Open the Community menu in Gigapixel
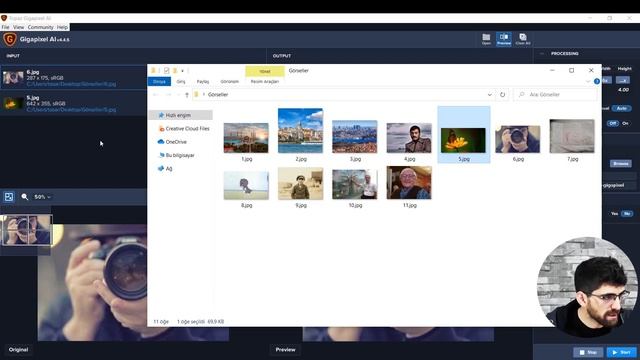640x360 pixels. pyautogui.click(x=40, y=27)
